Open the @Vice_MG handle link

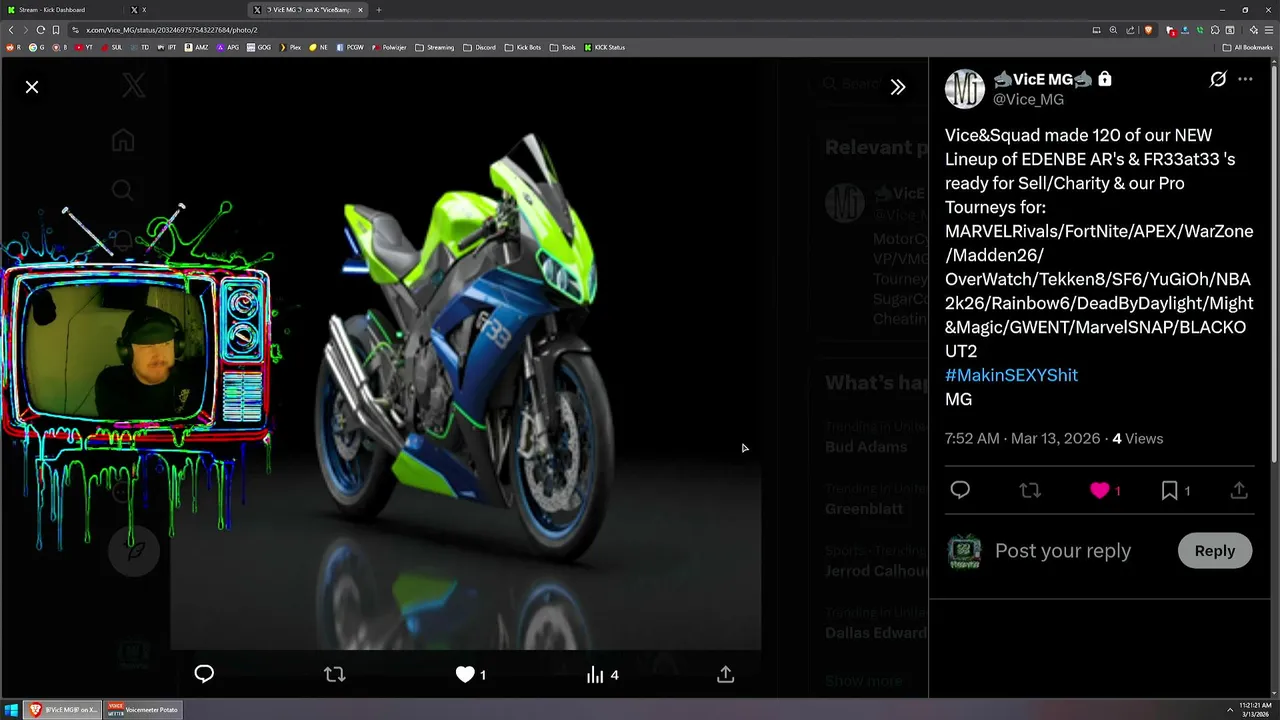coord(1028,100)
